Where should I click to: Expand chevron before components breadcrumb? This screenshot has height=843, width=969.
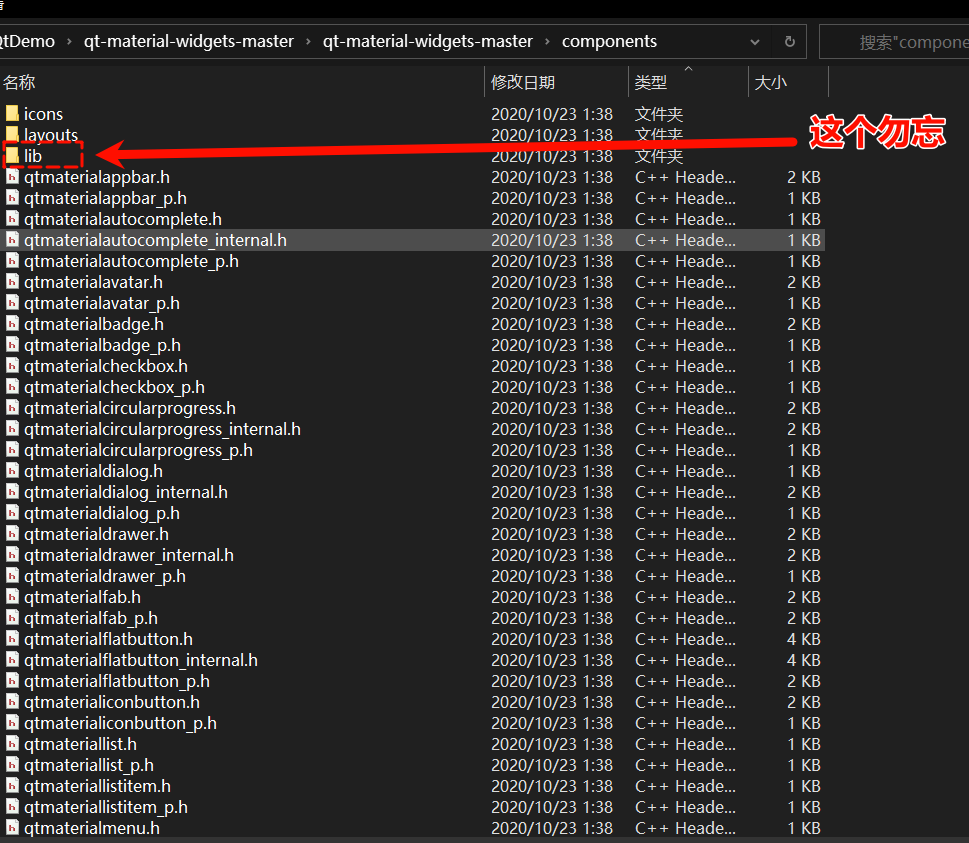(547, 41)
